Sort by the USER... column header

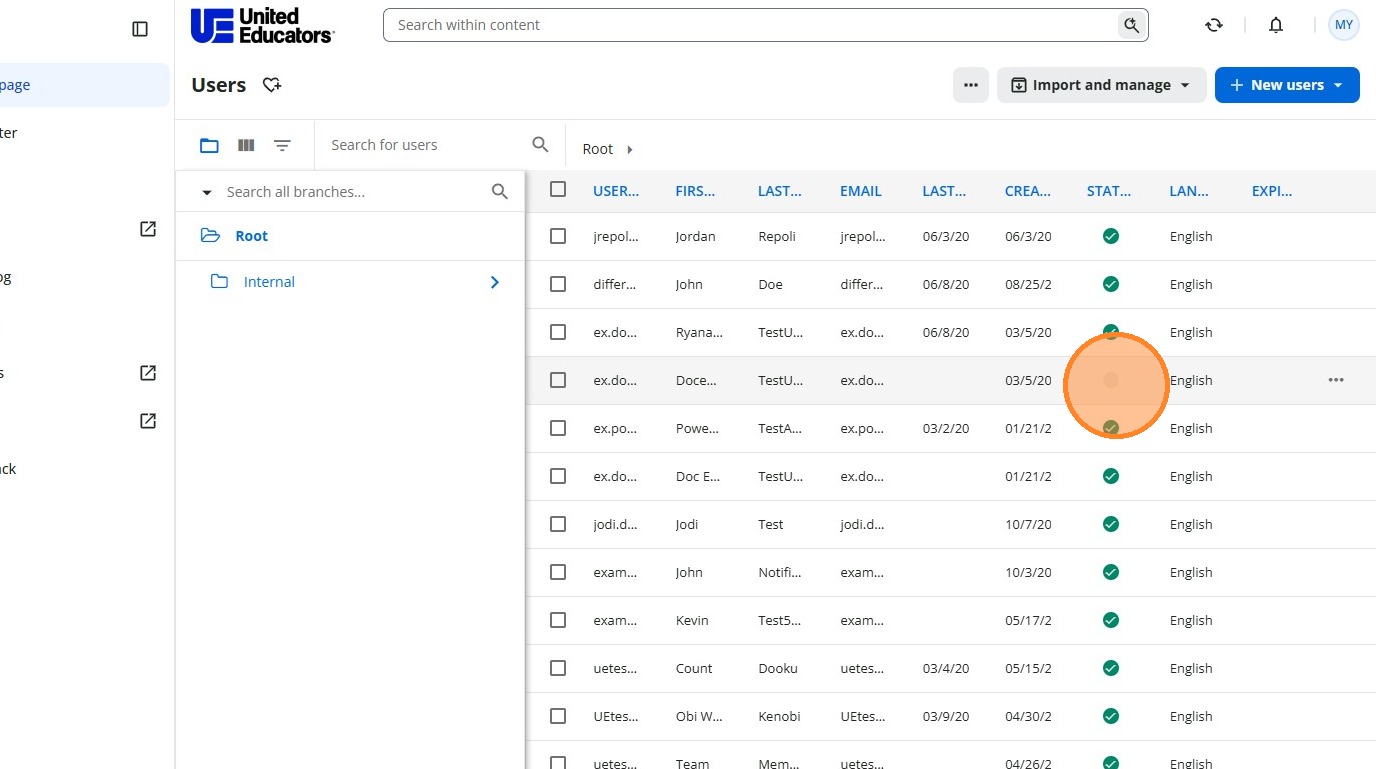[x=616, y=191]
